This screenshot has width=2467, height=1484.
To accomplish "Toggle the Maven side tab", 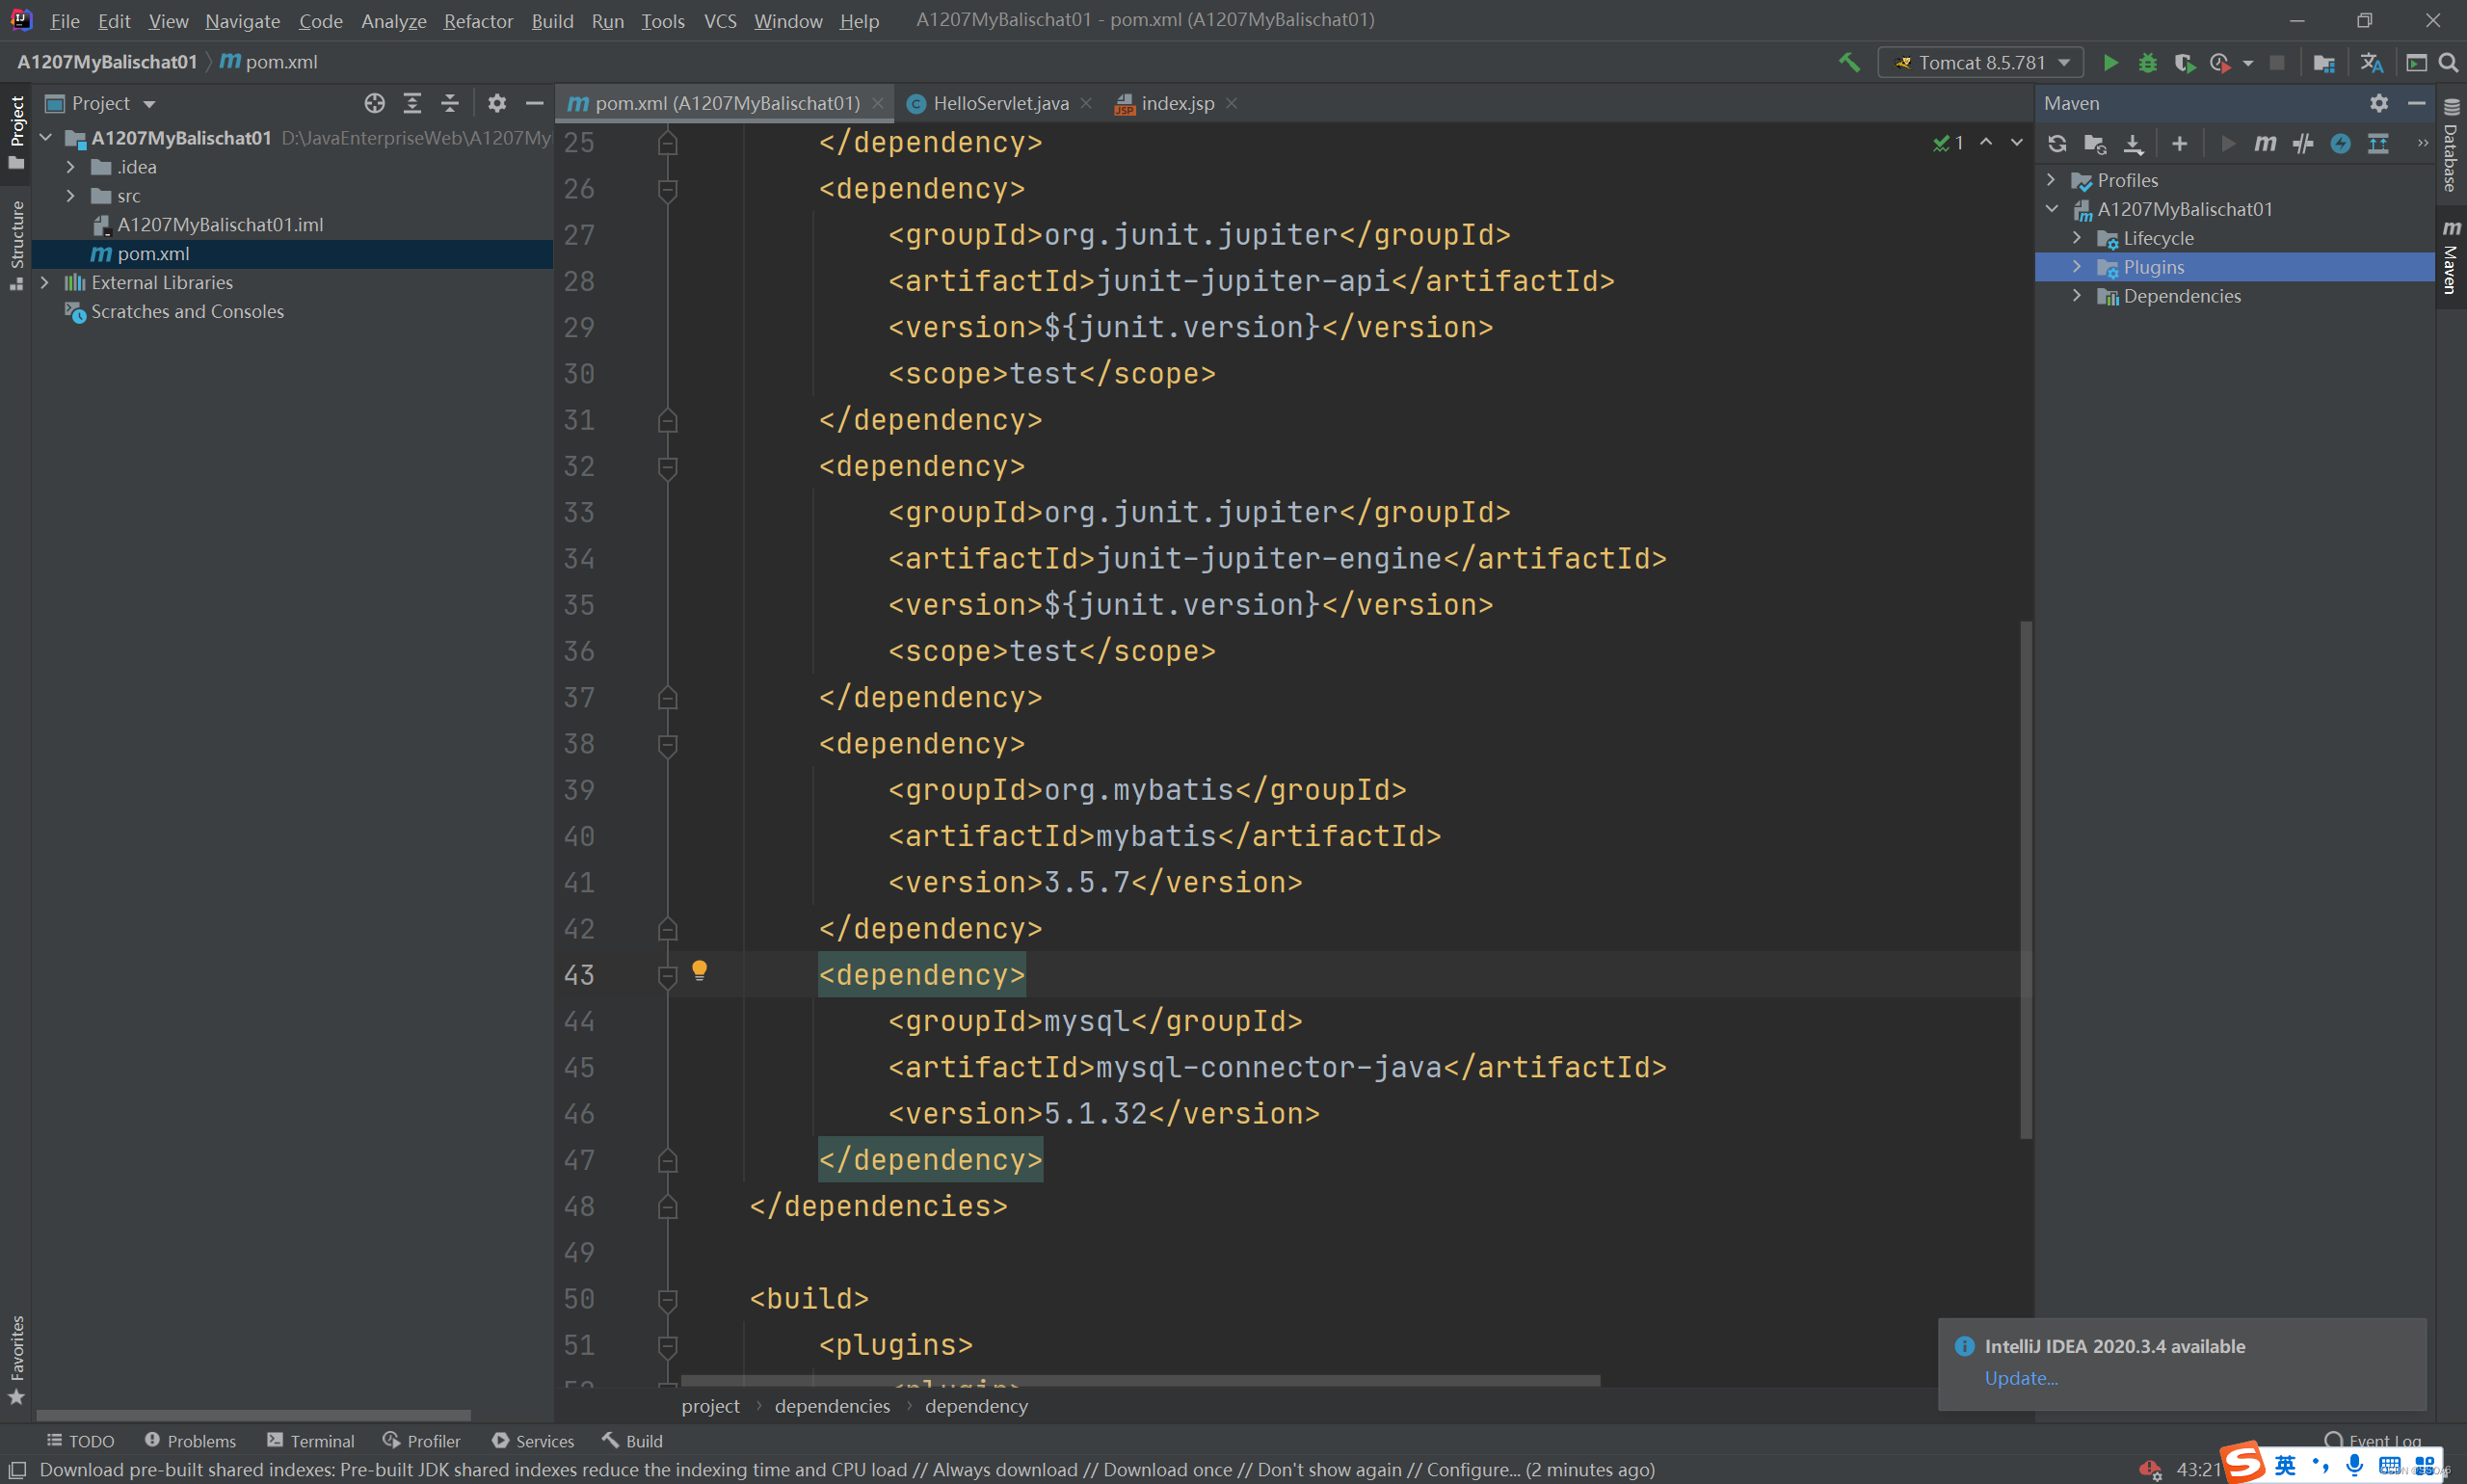I will (2451, 256).
